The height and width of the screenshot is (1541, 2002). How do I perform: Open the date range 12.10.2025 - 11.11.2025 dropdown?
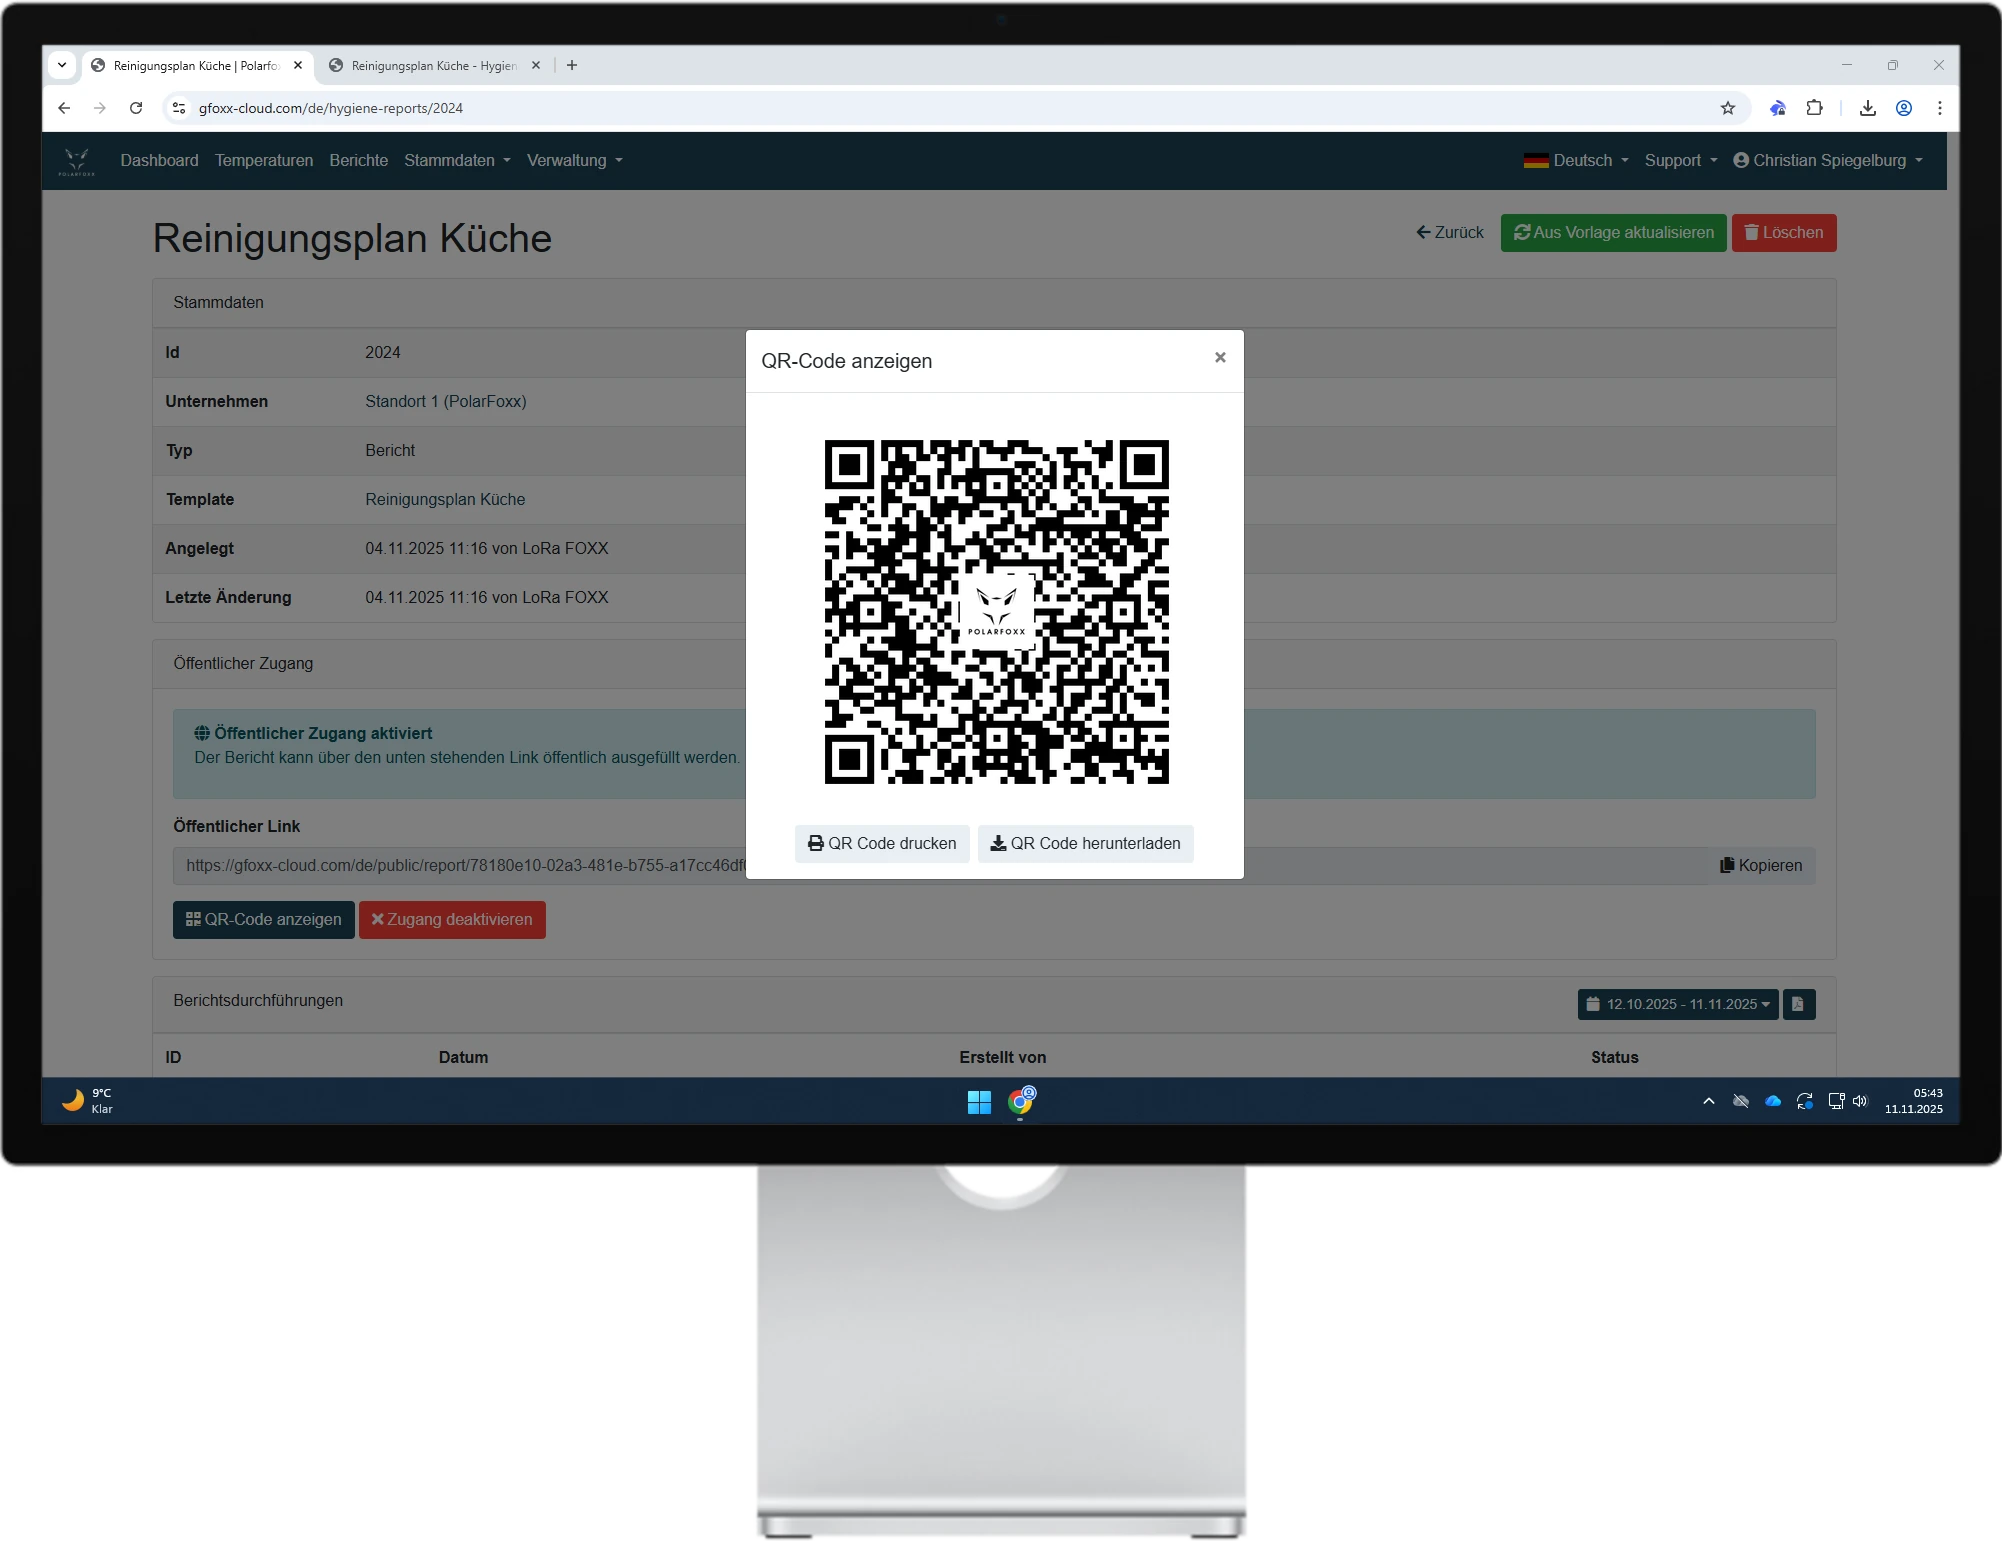1677,1005
